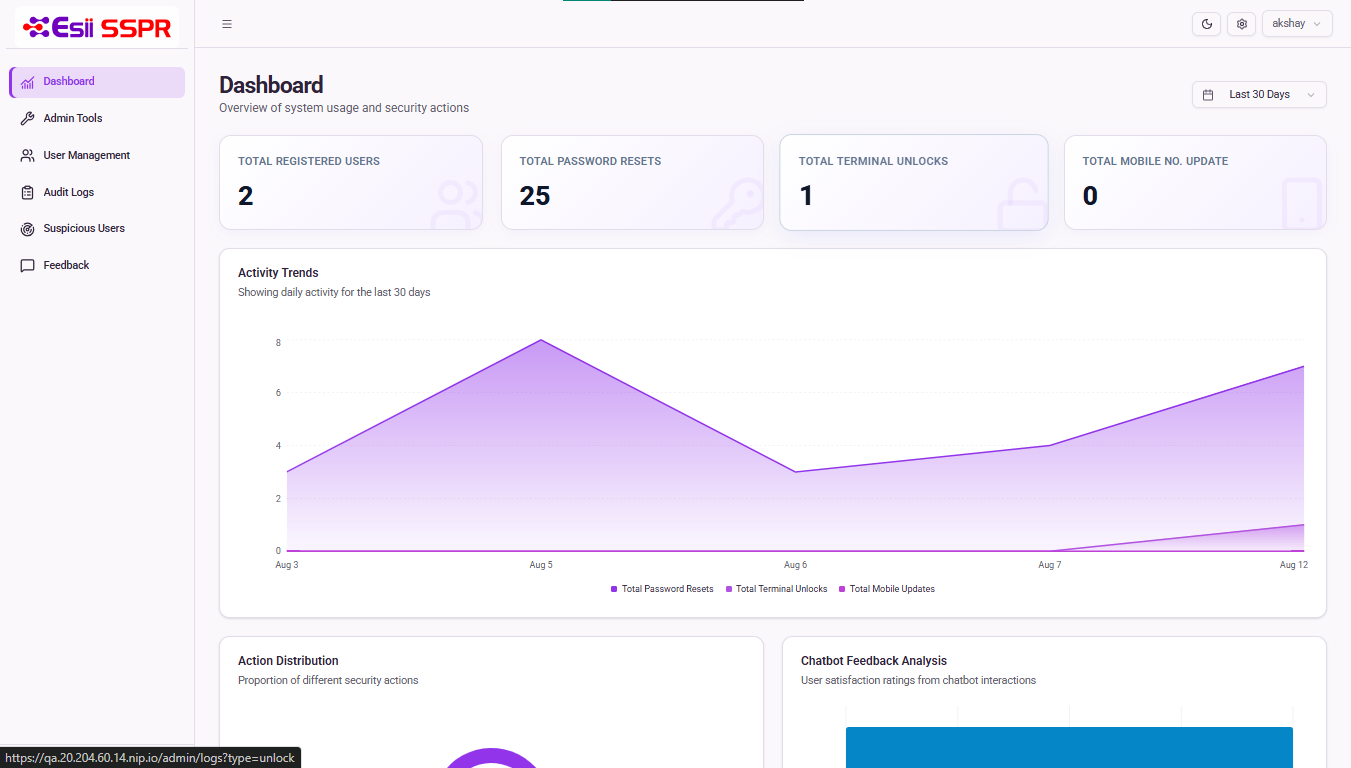The width and height of the screenshot is (1351, 768).
Task: Toggle the Total Password Resets chart legend entry
Action: pyautogui.click(x=662, y=589)
